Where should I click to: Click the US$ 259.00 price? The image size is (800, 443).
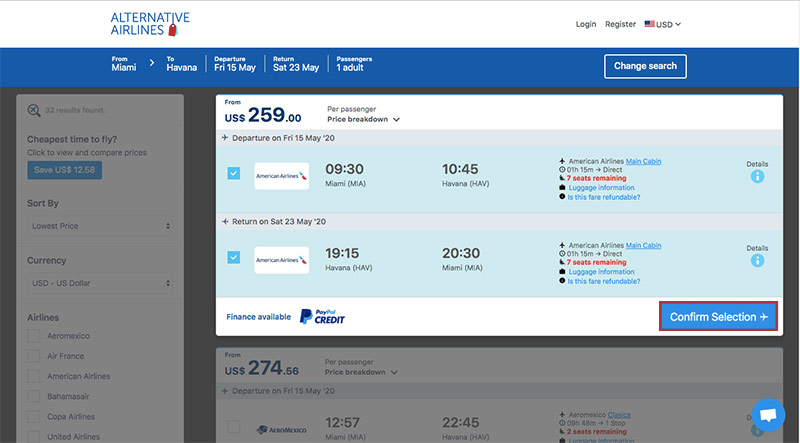click(263, 115)
